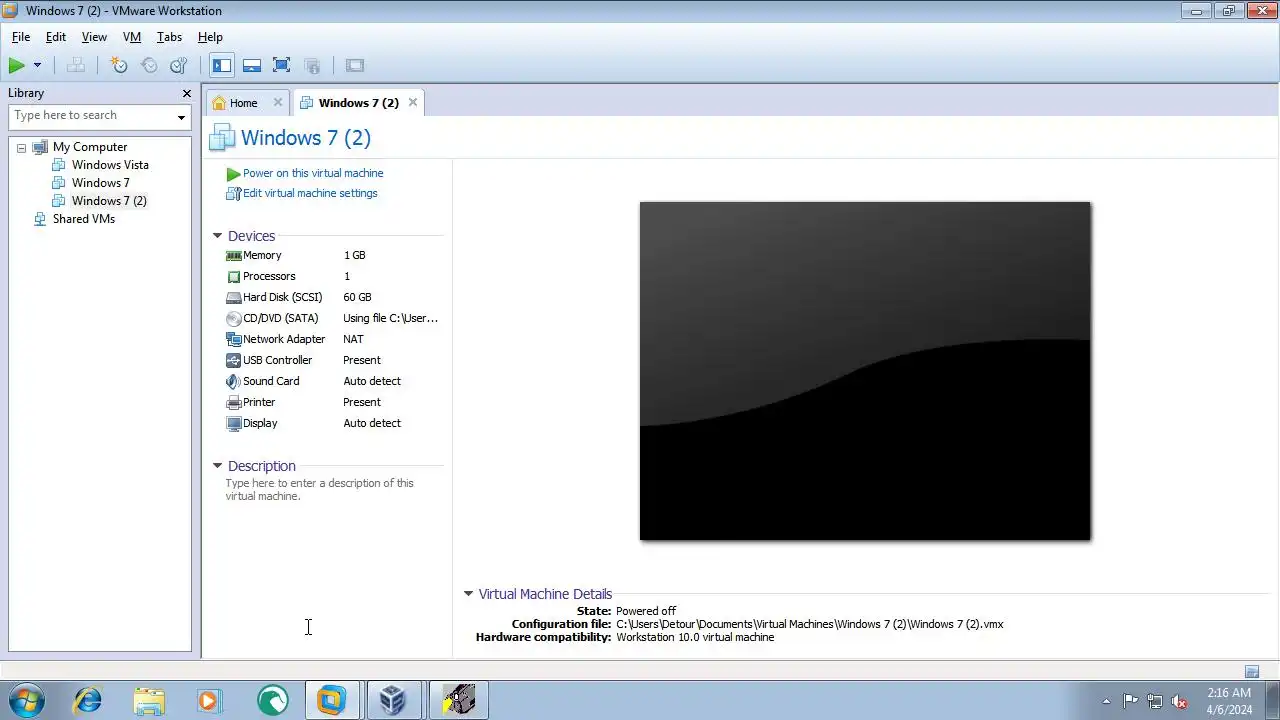Screen dimensions: 1280x720
Task: Click the VMware Workstation taskbar button
Action: click(332, 701)
